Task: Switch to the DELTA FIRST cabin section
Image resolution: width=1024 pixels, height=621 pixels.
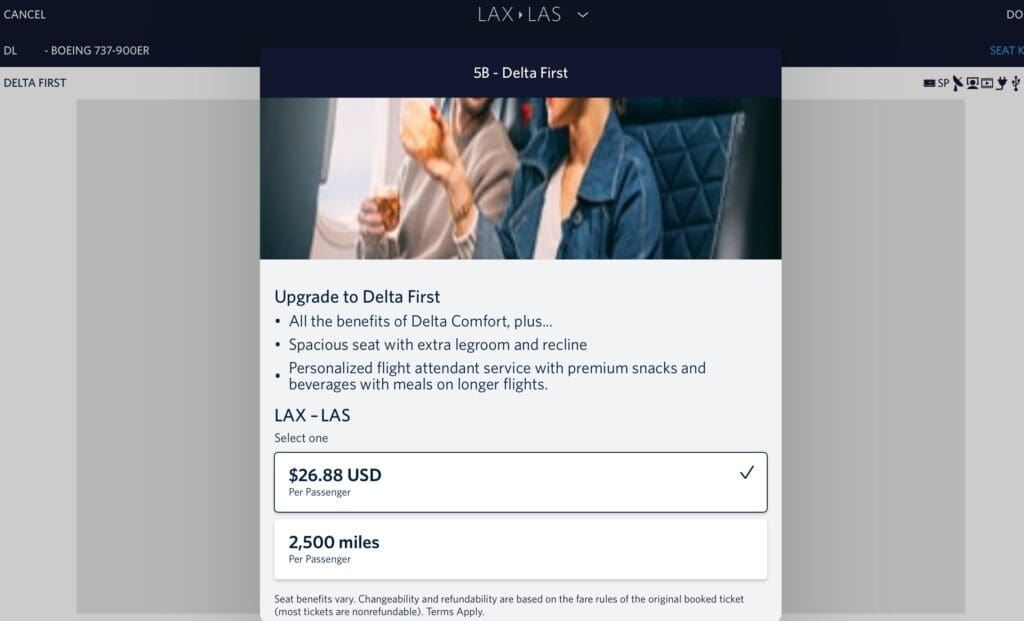Action: coord(33,82)
